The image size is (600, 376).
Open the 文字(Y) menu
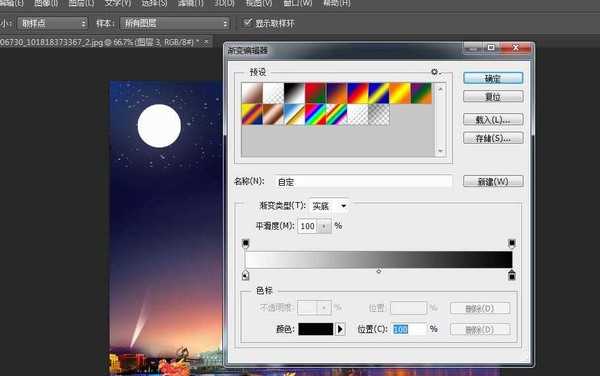(118, 3)
